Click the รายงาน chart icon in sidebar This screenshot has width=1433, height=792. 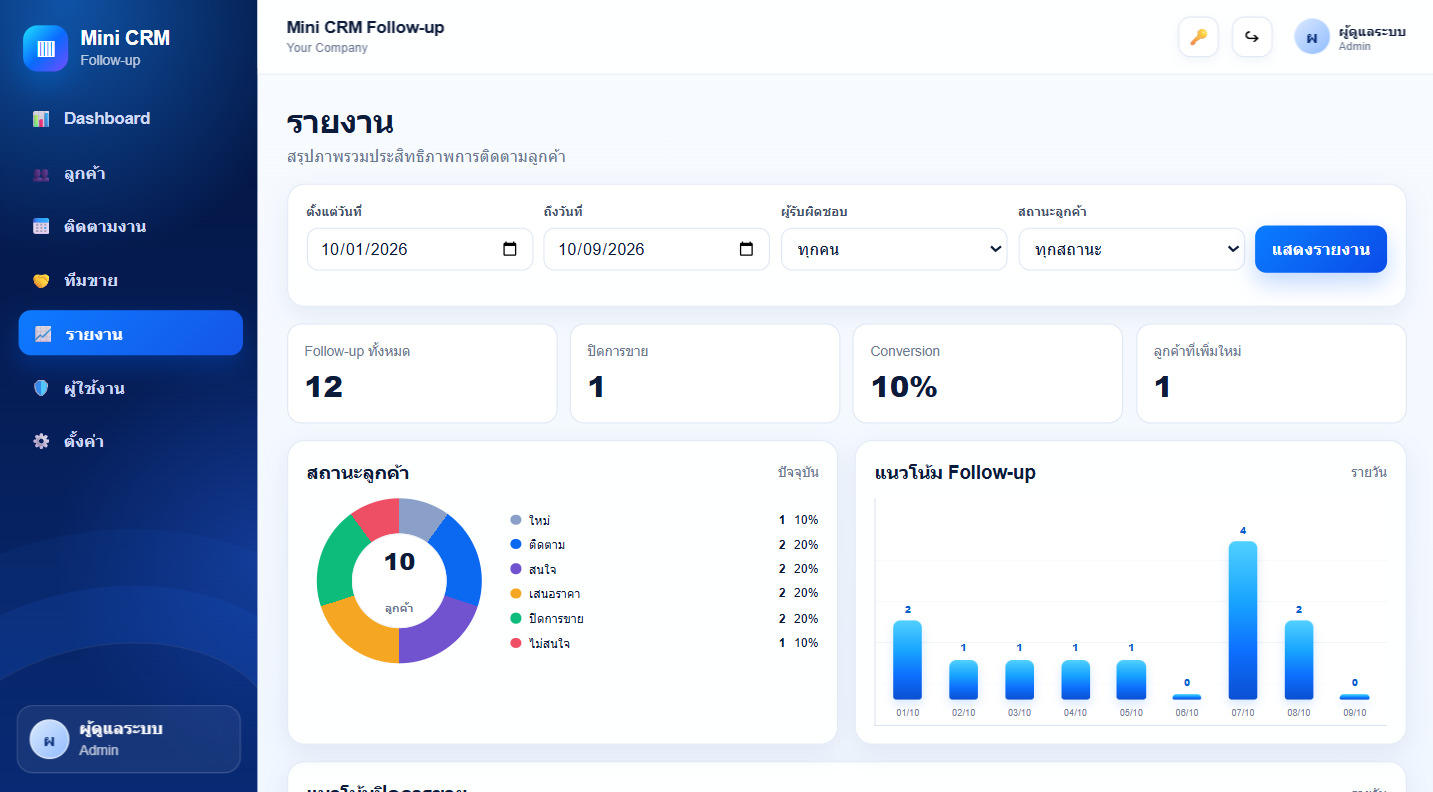[x=43, y=334]
